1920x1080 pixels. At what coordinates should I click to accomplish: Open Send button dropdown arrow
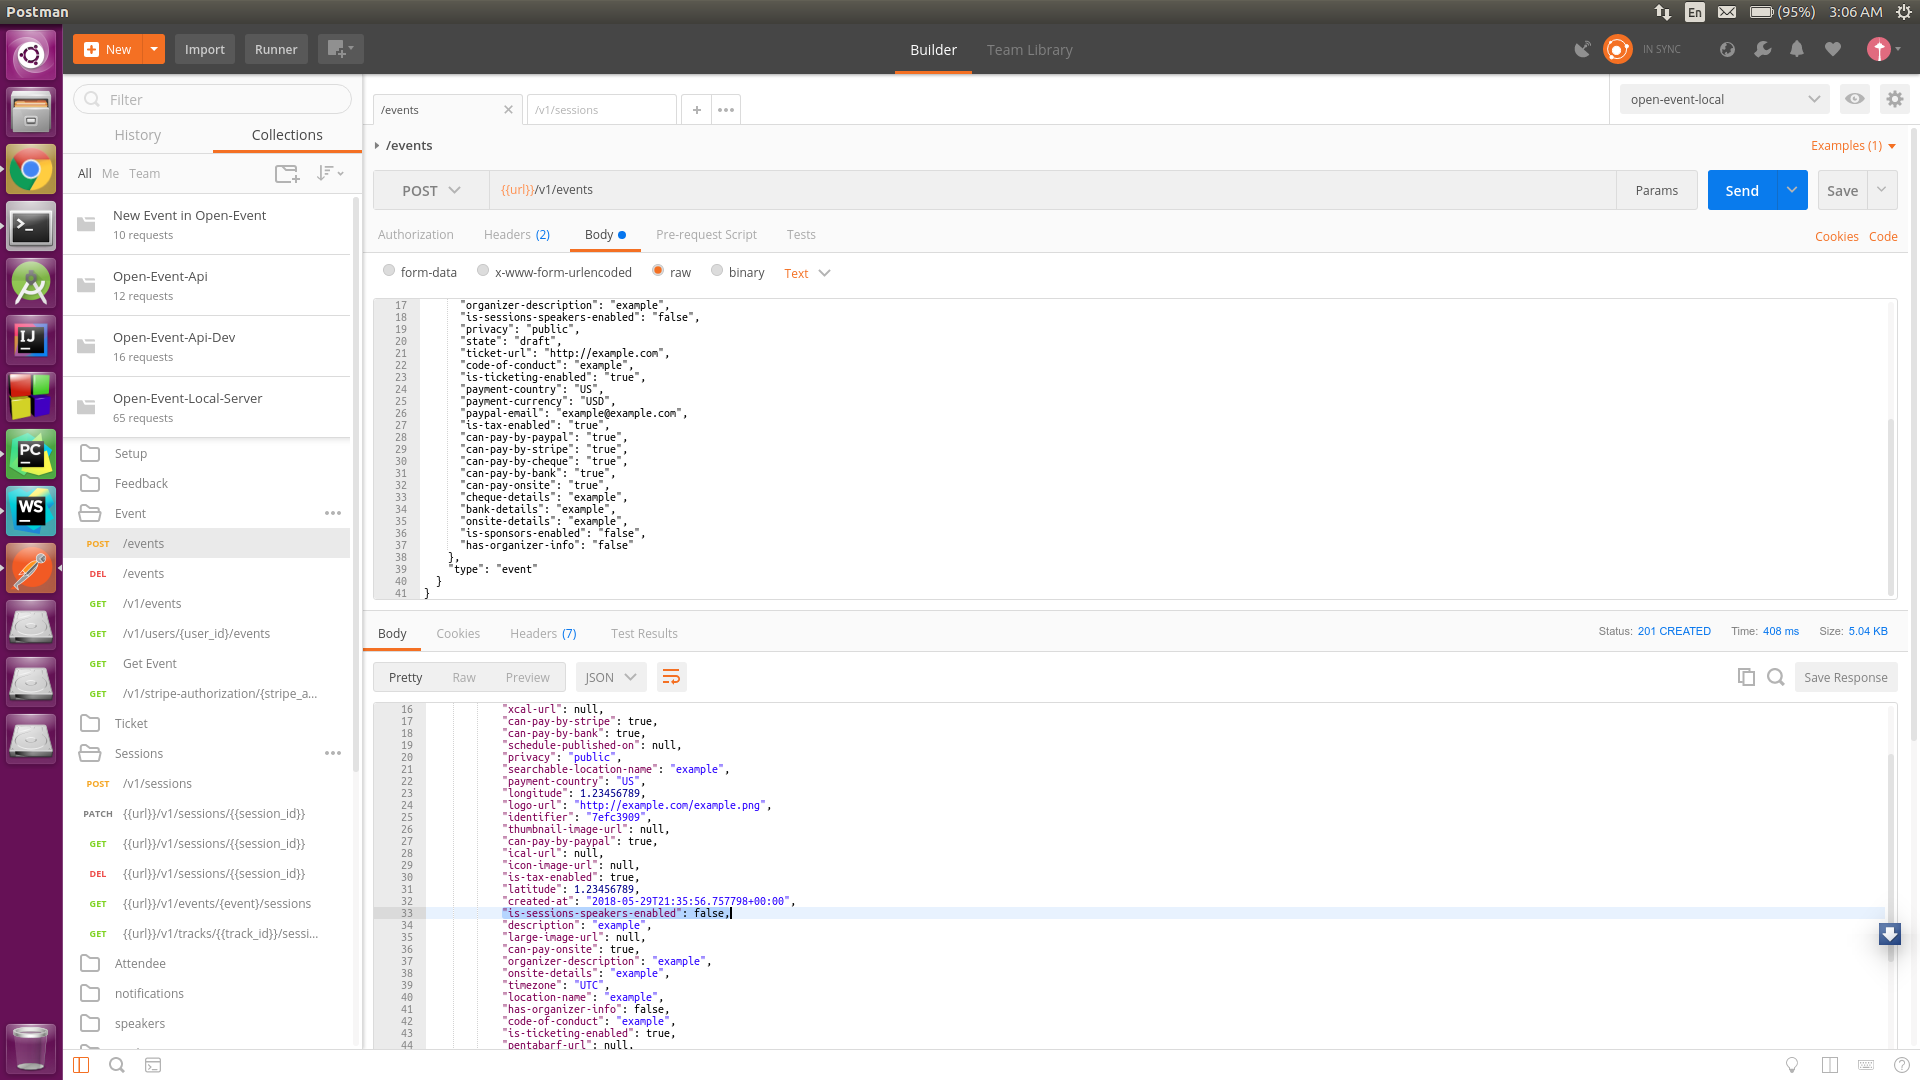[x=1792, y=190]
